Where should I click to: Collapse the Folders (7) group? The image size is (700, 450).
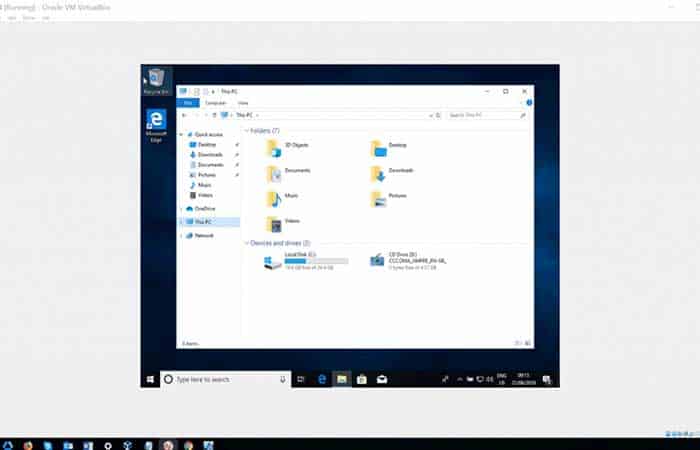pyautogui.click(x=246, y=131)
